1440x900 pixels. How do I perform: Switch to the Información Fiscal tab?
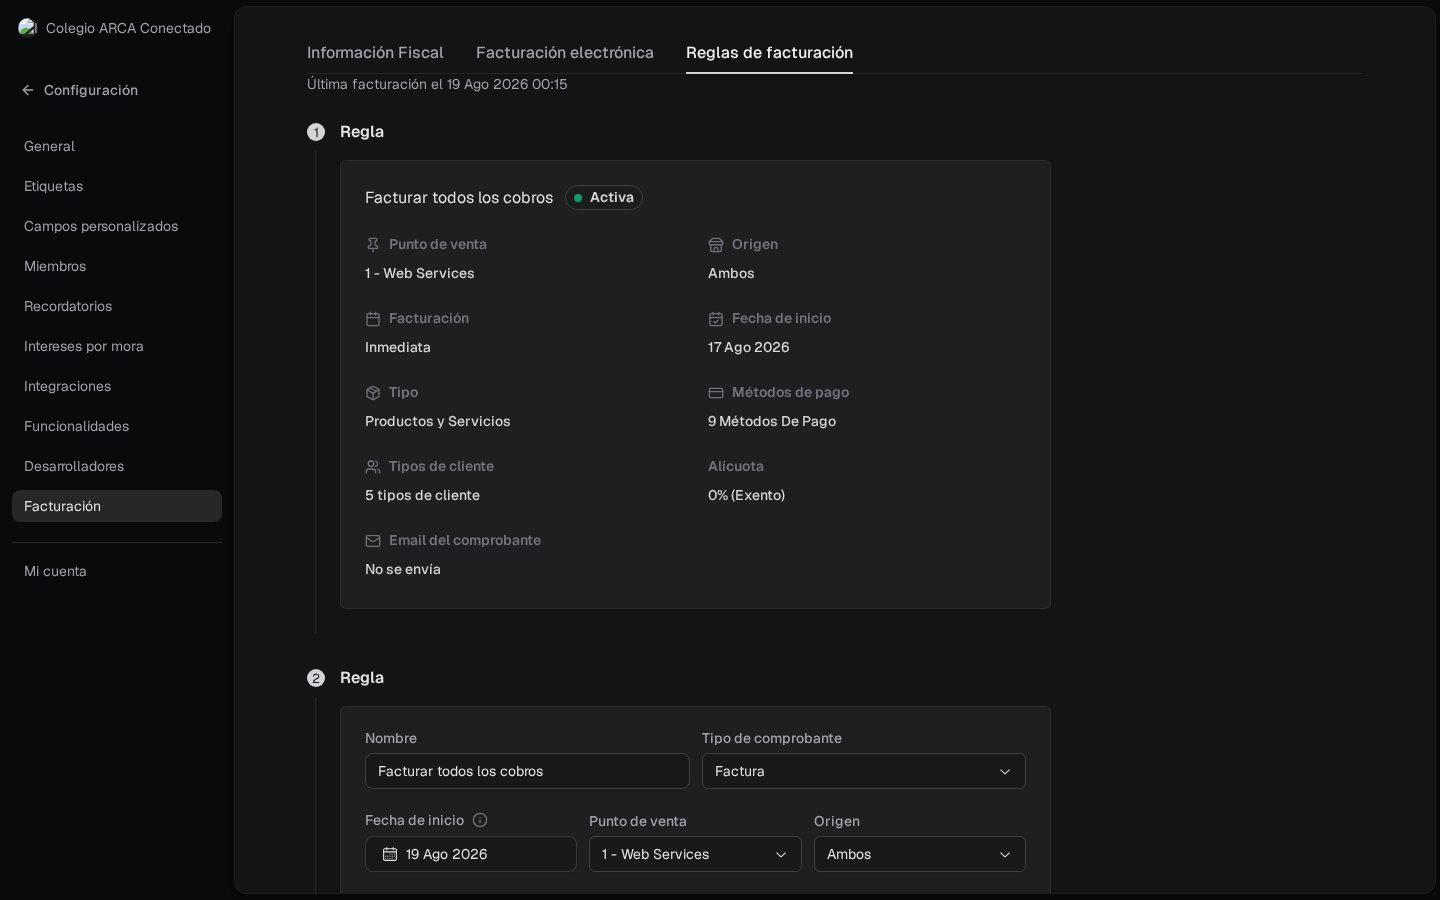pos(375,52)
